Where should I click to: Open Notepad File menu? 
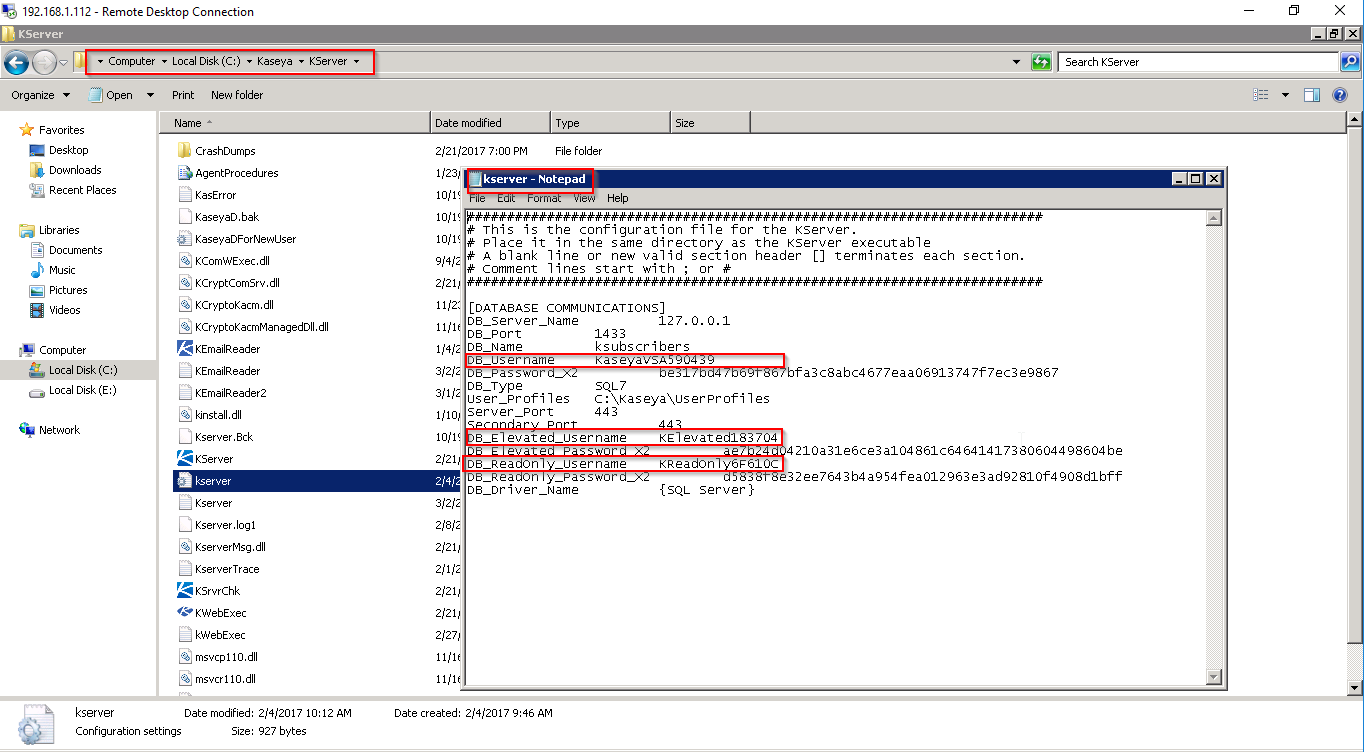click(x=477, y=198)
